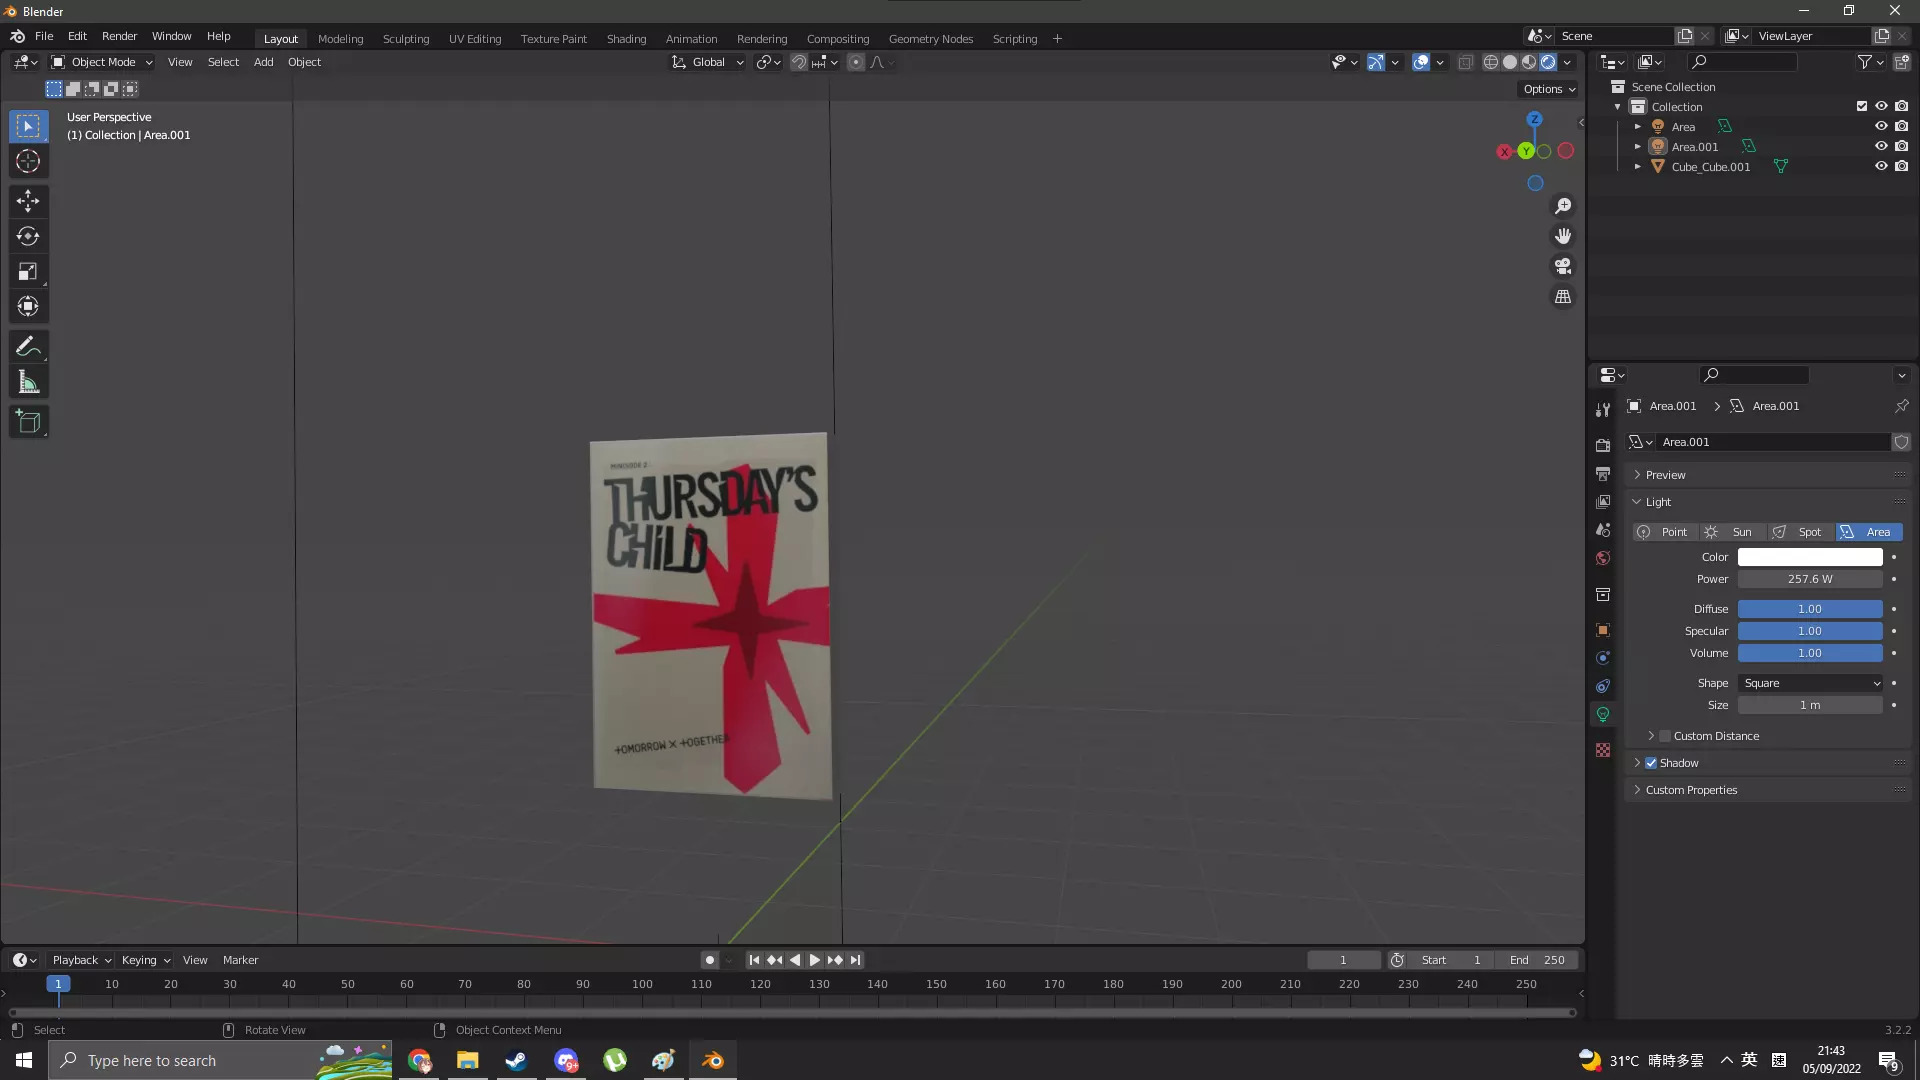The height and width of the screenshot is (1080, 1920).
Task: Switch perspective/orthographic grid icon
Action: [1563, 297]
